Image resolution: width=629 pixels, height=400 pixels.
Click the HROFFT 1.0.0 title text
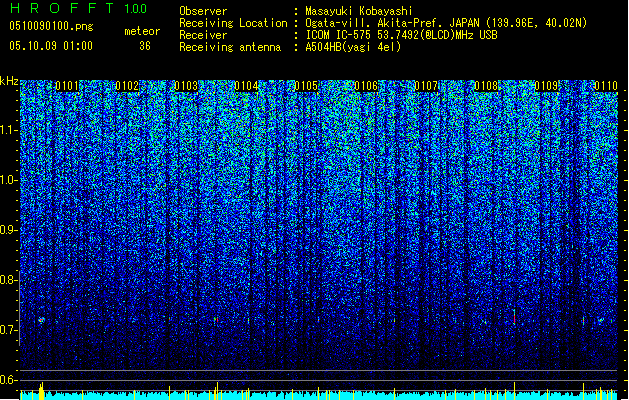click(79, 8)
